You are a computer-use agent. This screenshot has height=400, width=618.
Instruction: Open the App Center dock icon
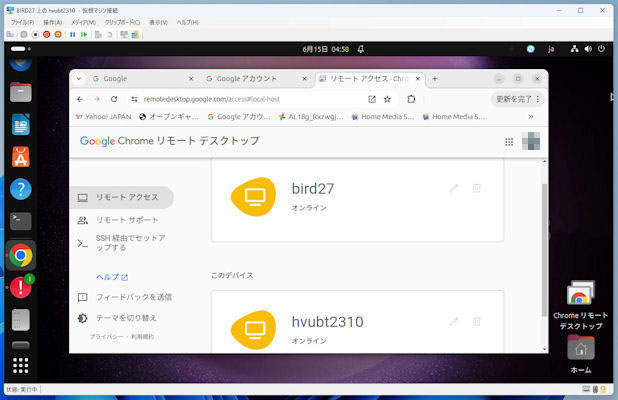pyautogui.click(x=20, y=157)
